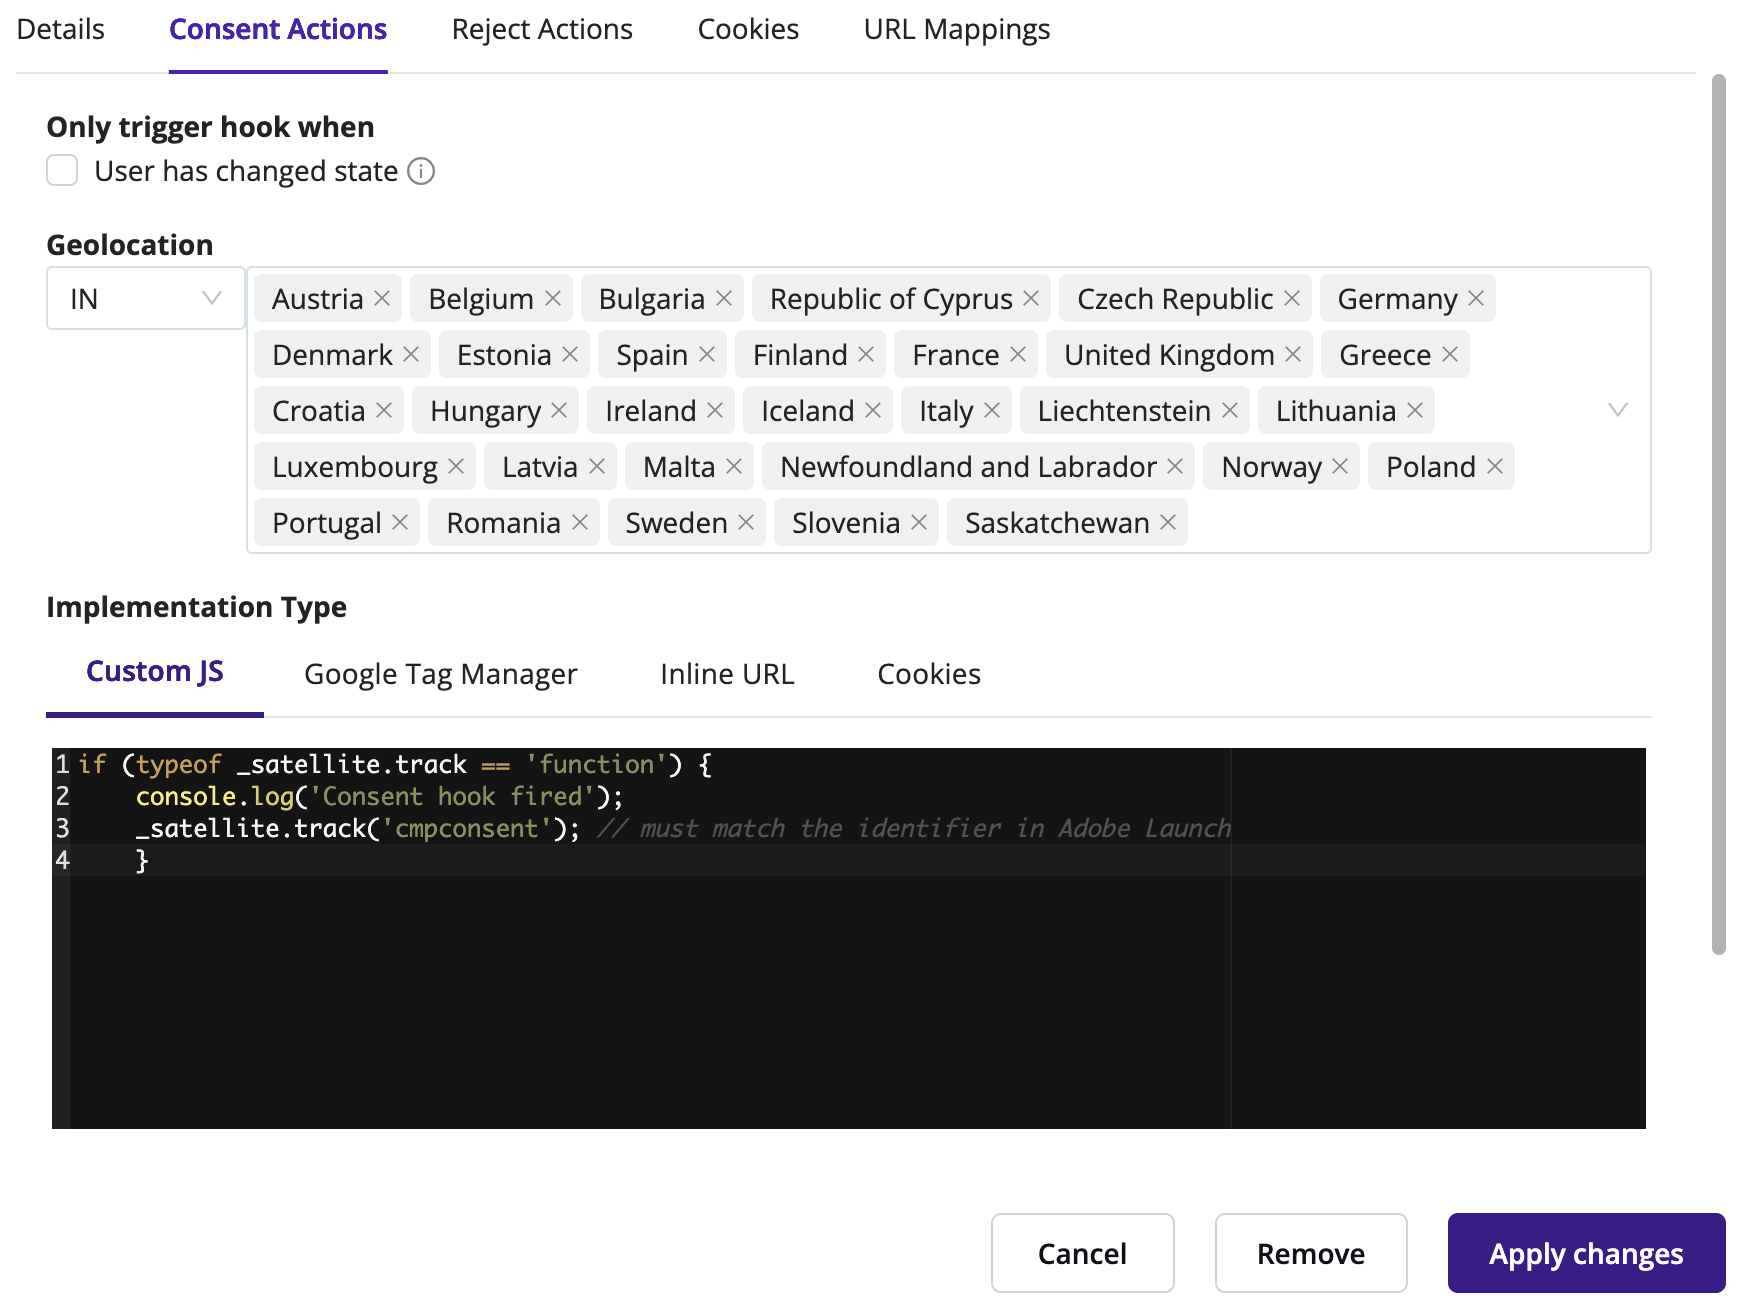Remove the Lithuania tag

[x=1415, y=410]
